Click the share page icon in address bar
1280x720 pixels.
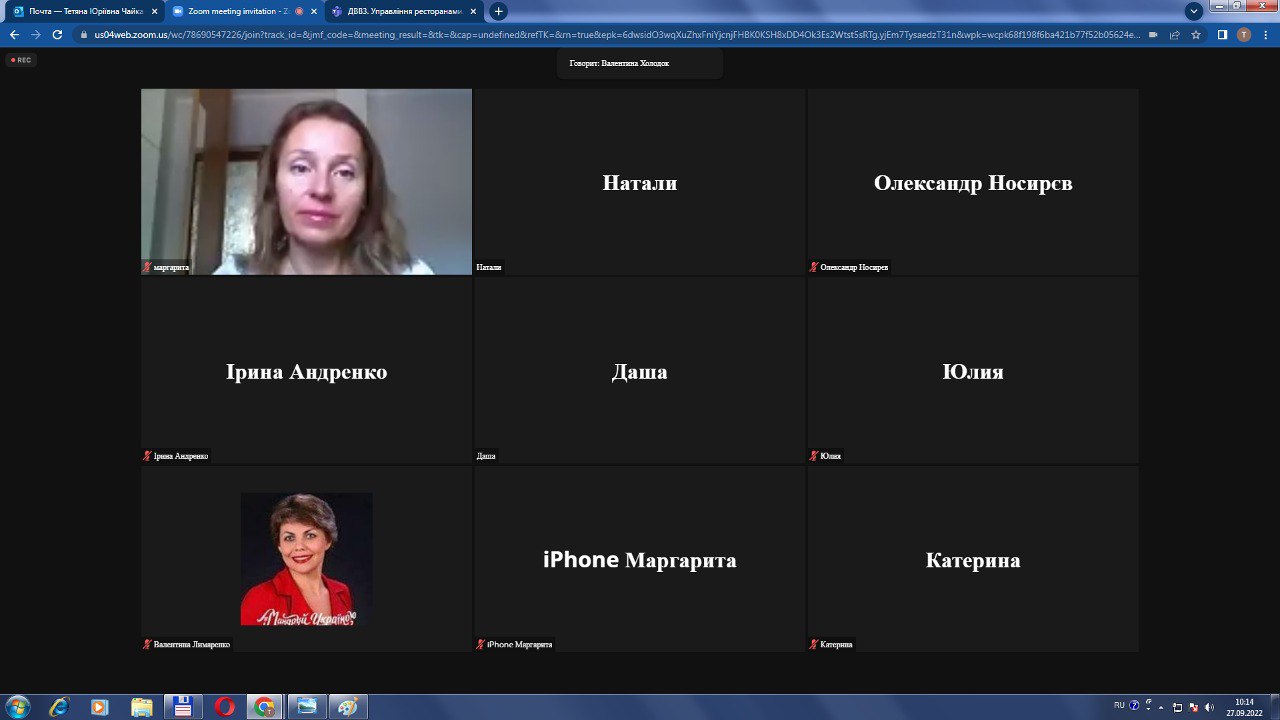[1174, 34]
